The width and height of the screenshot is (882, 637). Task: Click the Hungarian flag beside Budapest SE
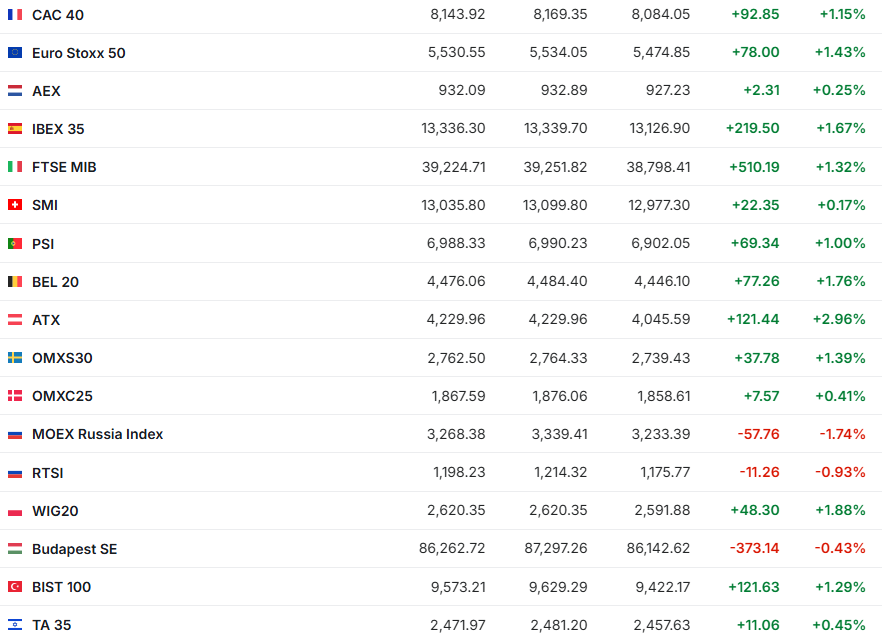(x=15, y=549)
